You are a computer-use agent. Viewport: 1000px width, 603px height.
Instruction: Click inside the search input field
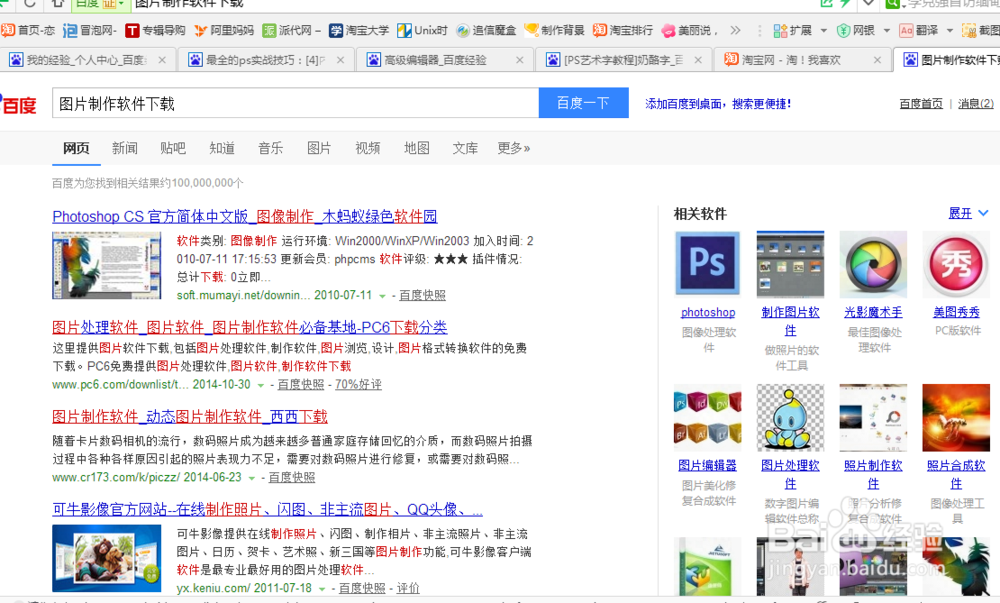300,103
